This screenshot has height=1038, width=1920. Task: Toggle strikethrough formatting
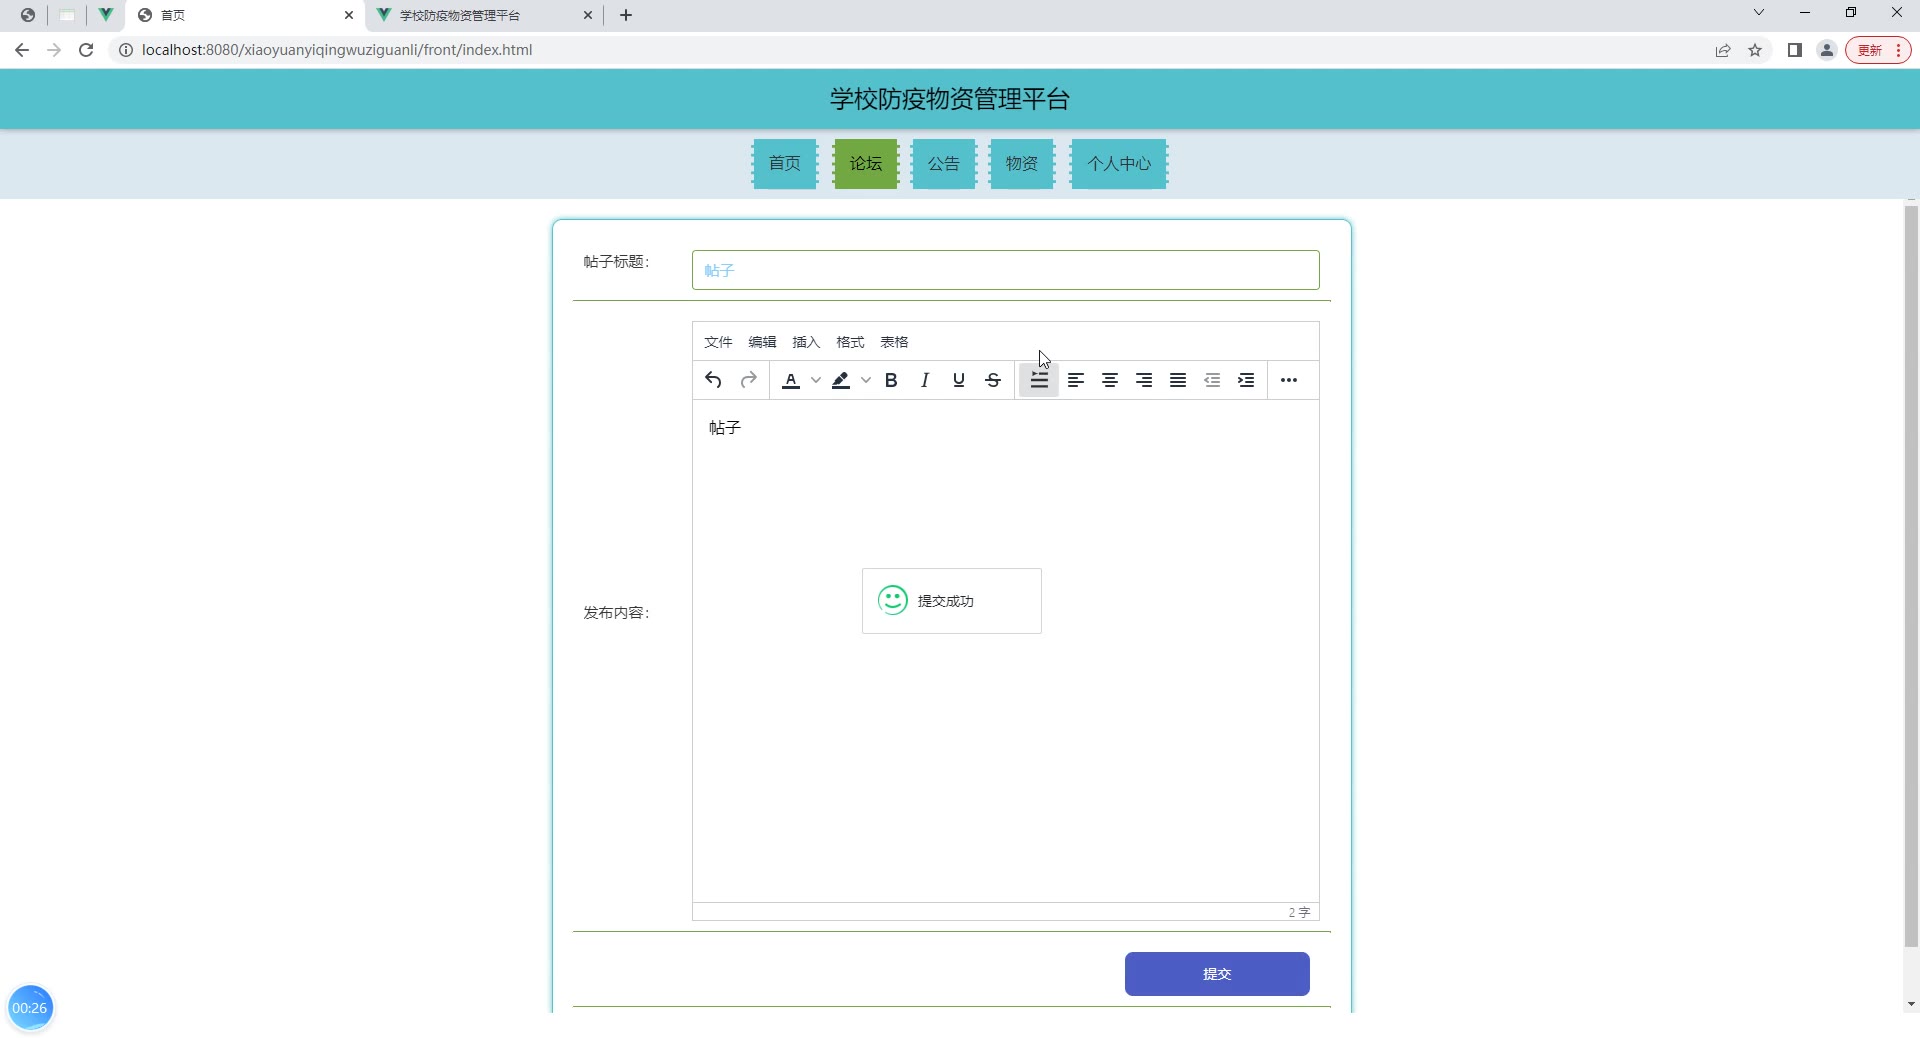click(x=993, y=380)
